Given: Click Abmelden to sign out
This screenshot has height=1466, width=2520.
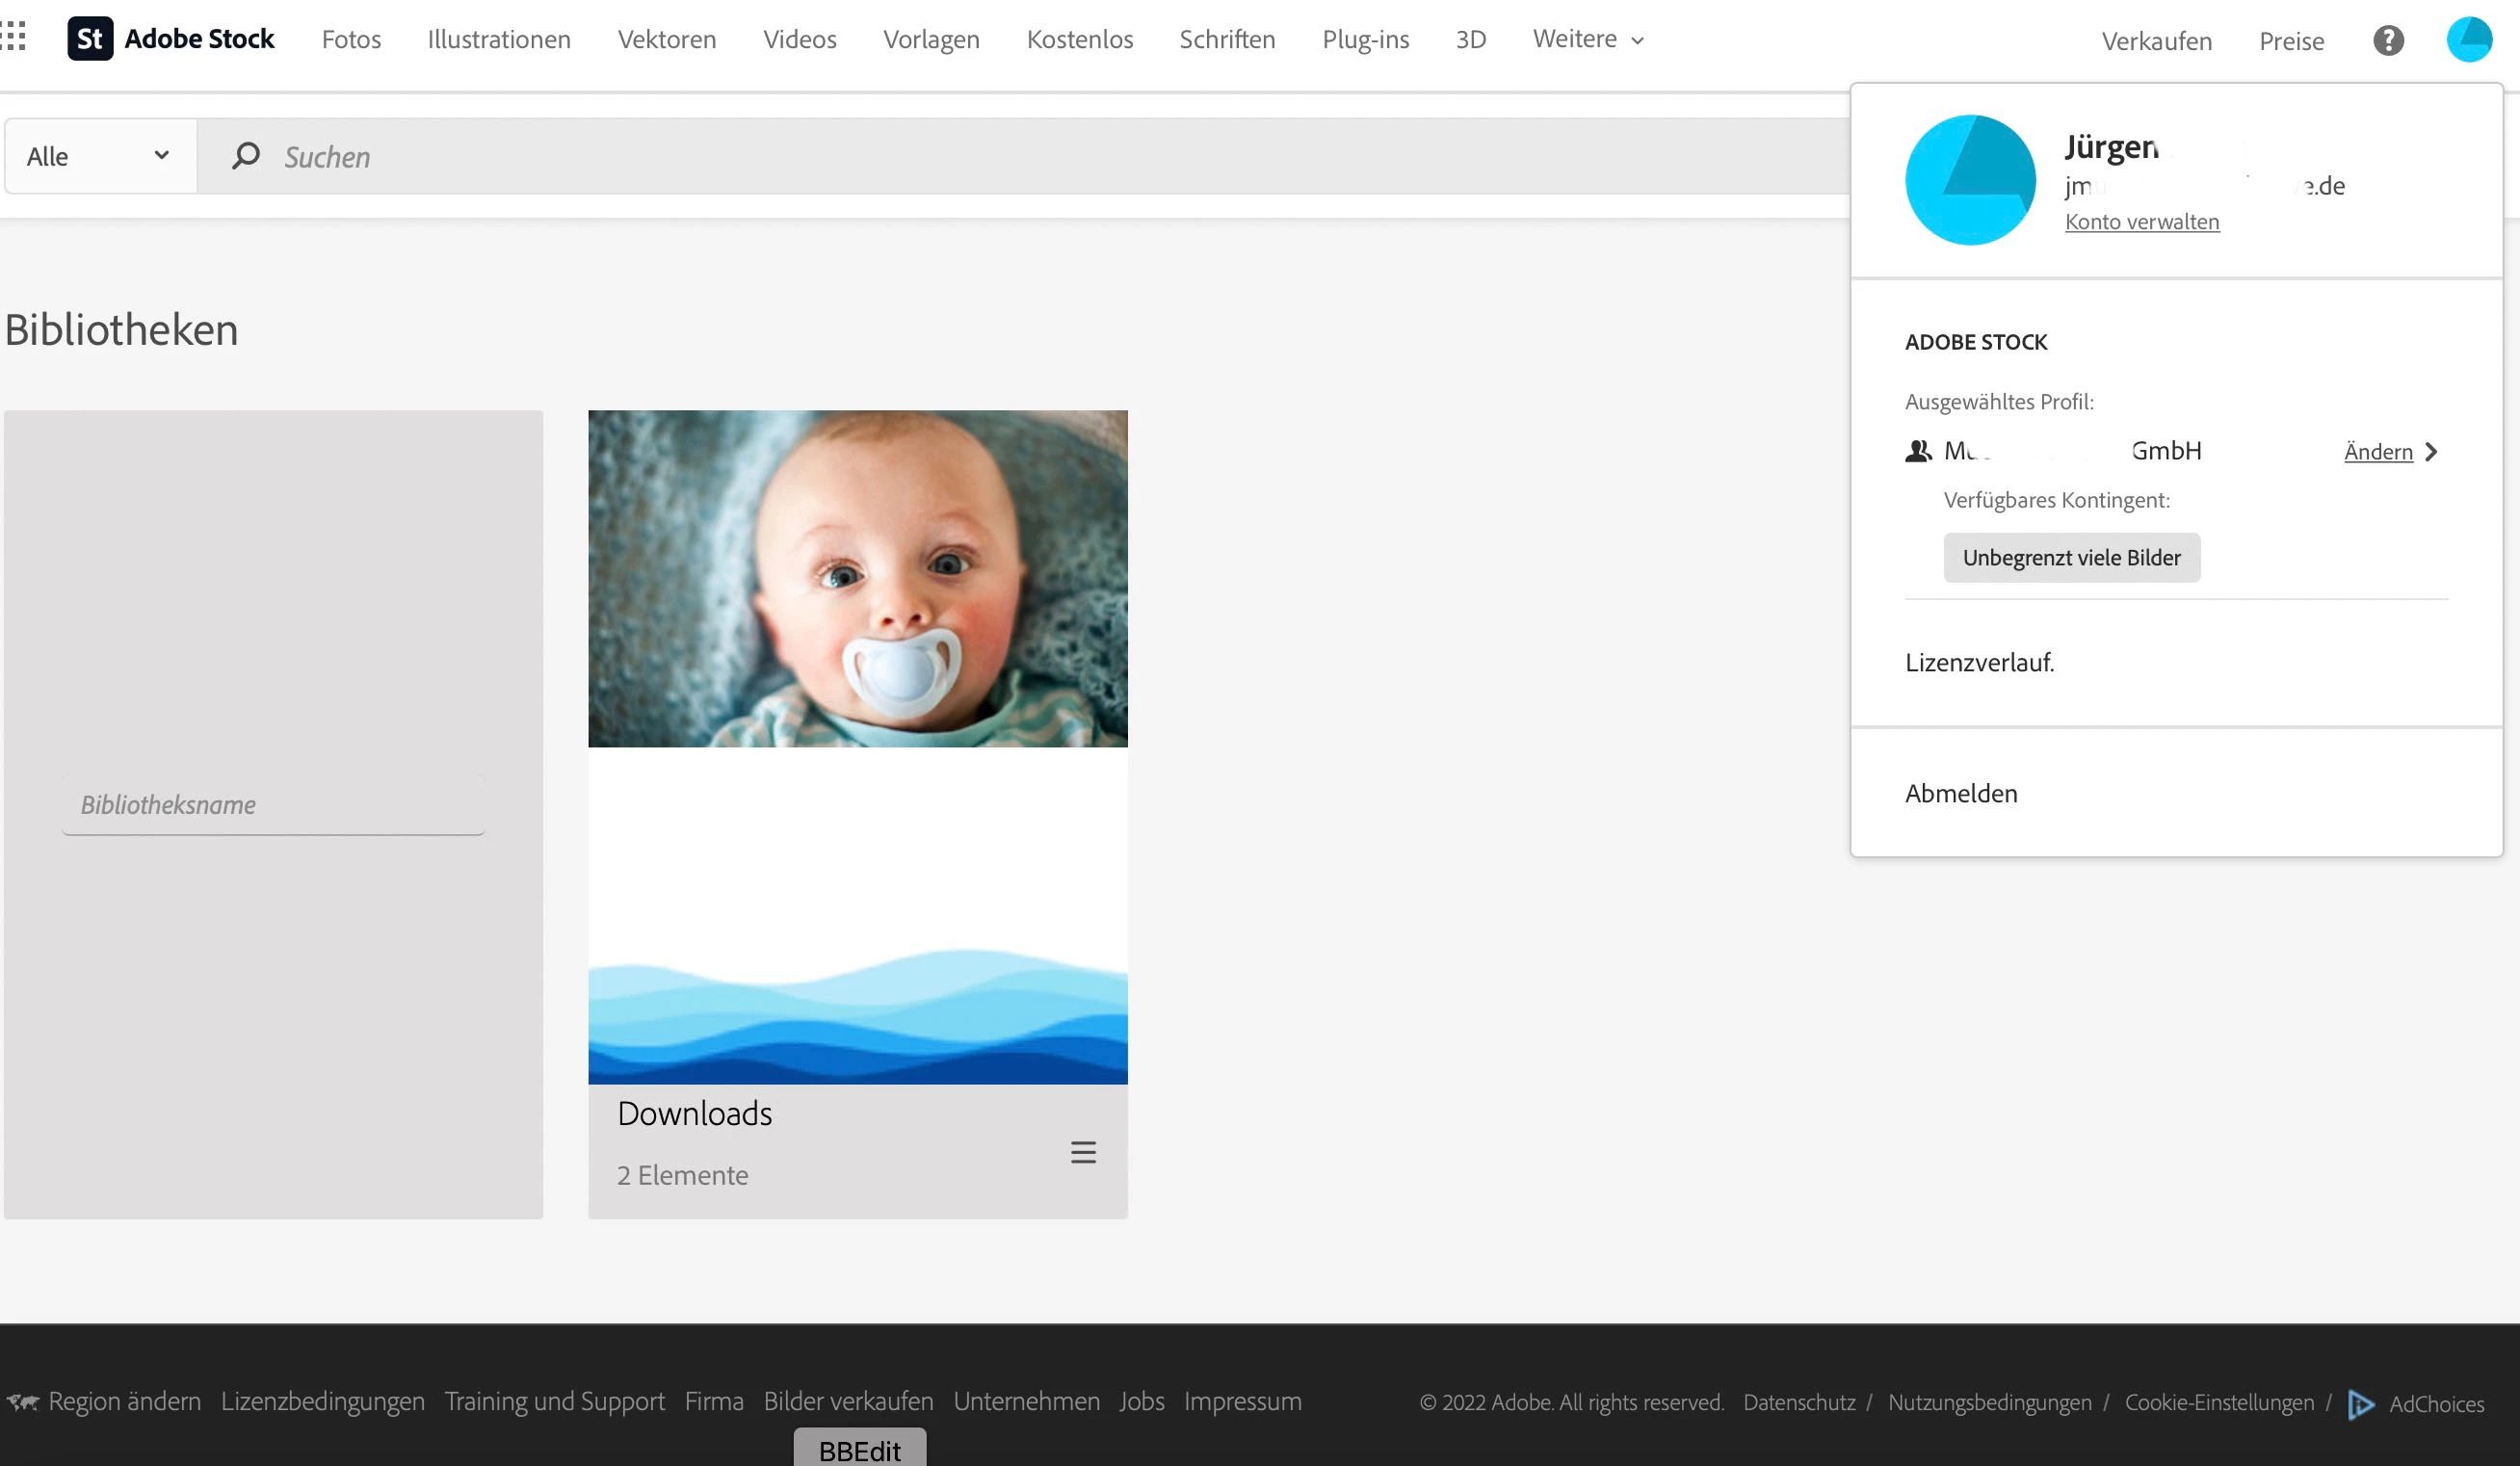Looking at the screenshot, I should [1961, 793].
